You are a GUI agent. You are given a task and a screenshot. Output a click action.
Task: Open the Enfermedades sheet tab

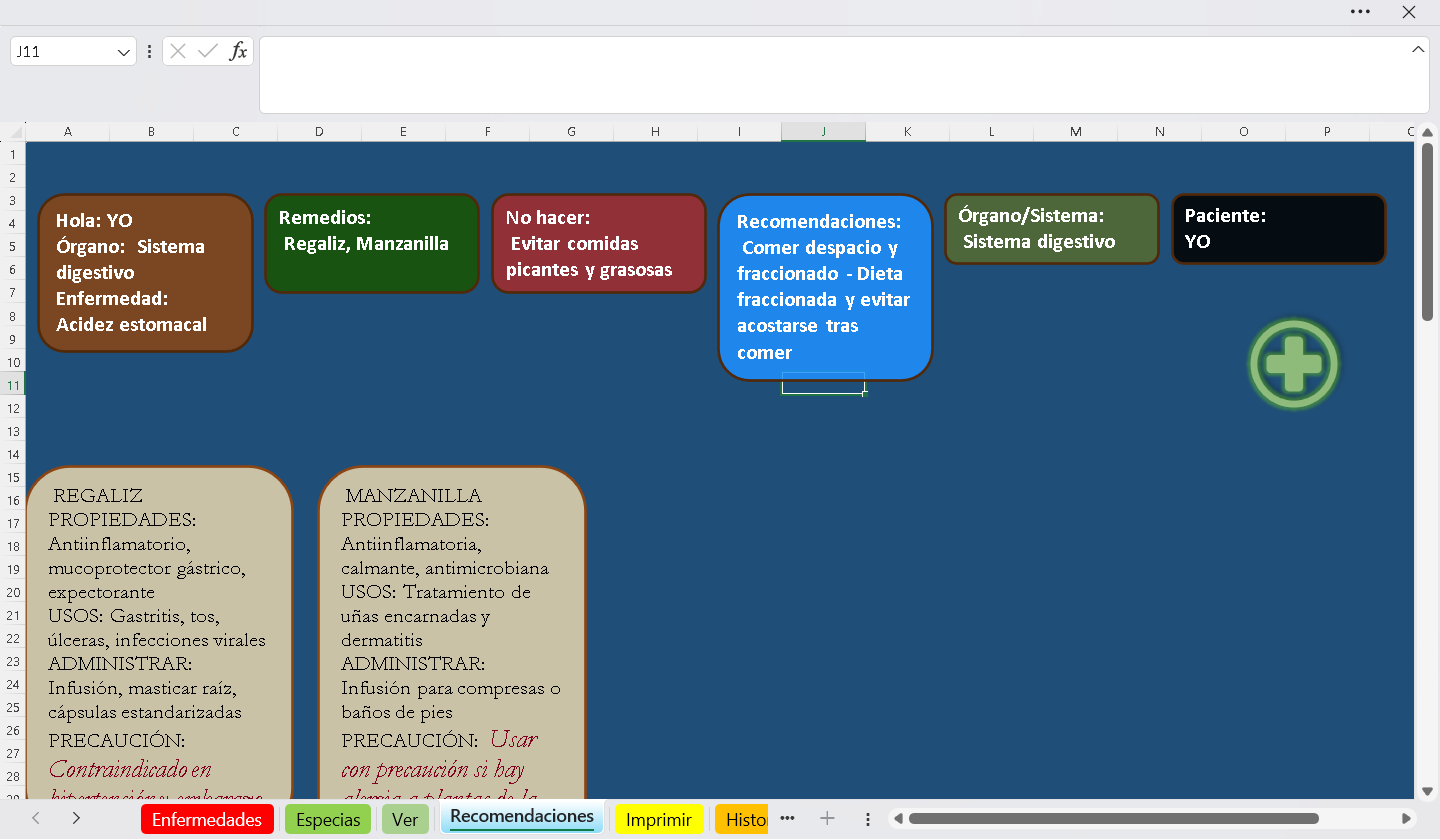(207, 820)
